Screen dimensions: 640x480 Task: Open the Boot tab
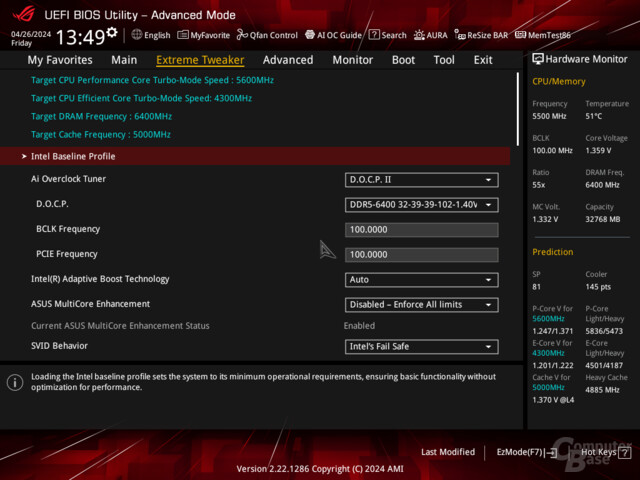point(403,60)
